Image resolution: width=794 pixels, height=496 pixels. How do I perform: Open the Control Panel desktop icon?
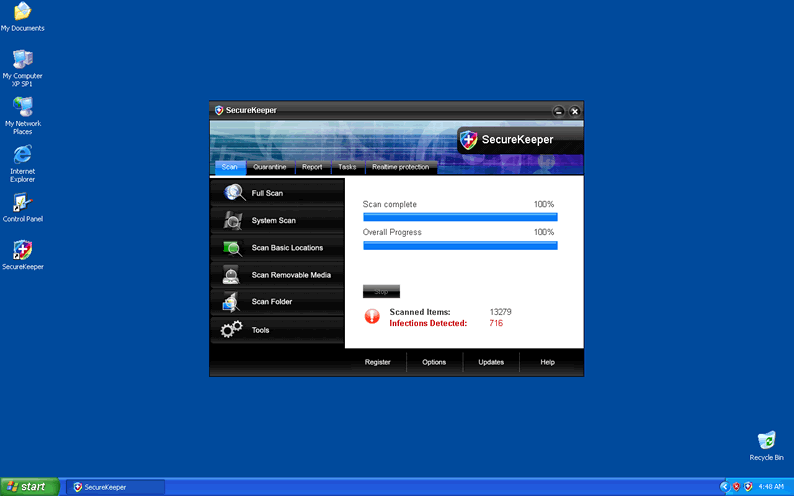click(22, 203)
